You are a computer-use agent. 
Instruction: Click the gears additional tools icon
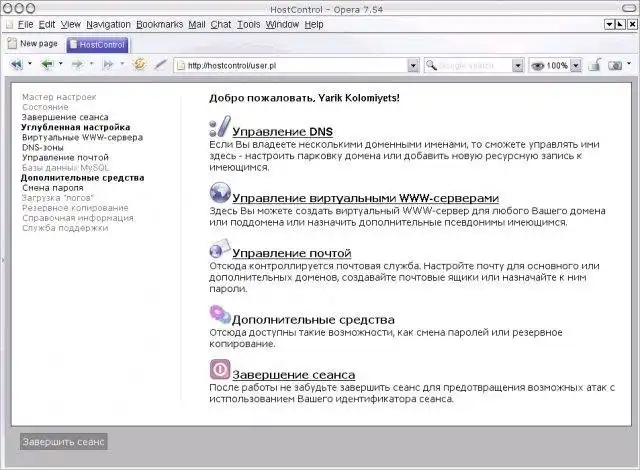coord(220,315)
